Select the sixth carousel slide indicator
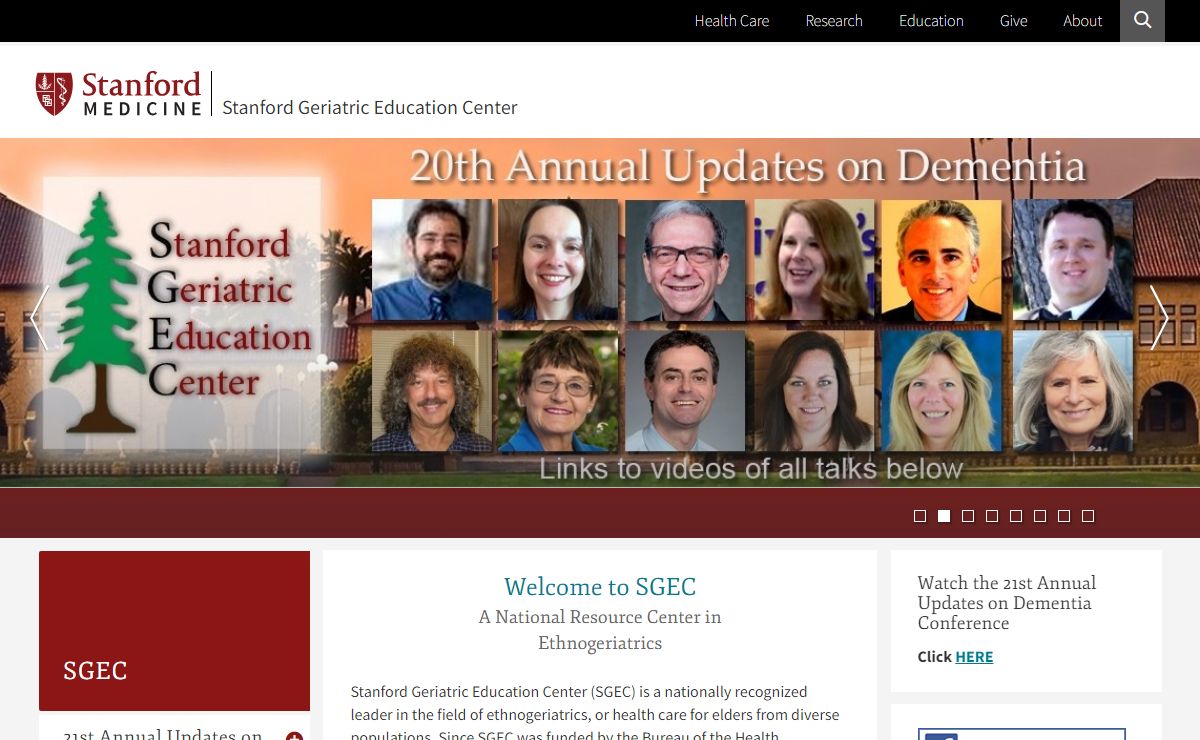The height and width of the screenshot is (740, 1200). pyautogui.click(x=1040, y=516)
